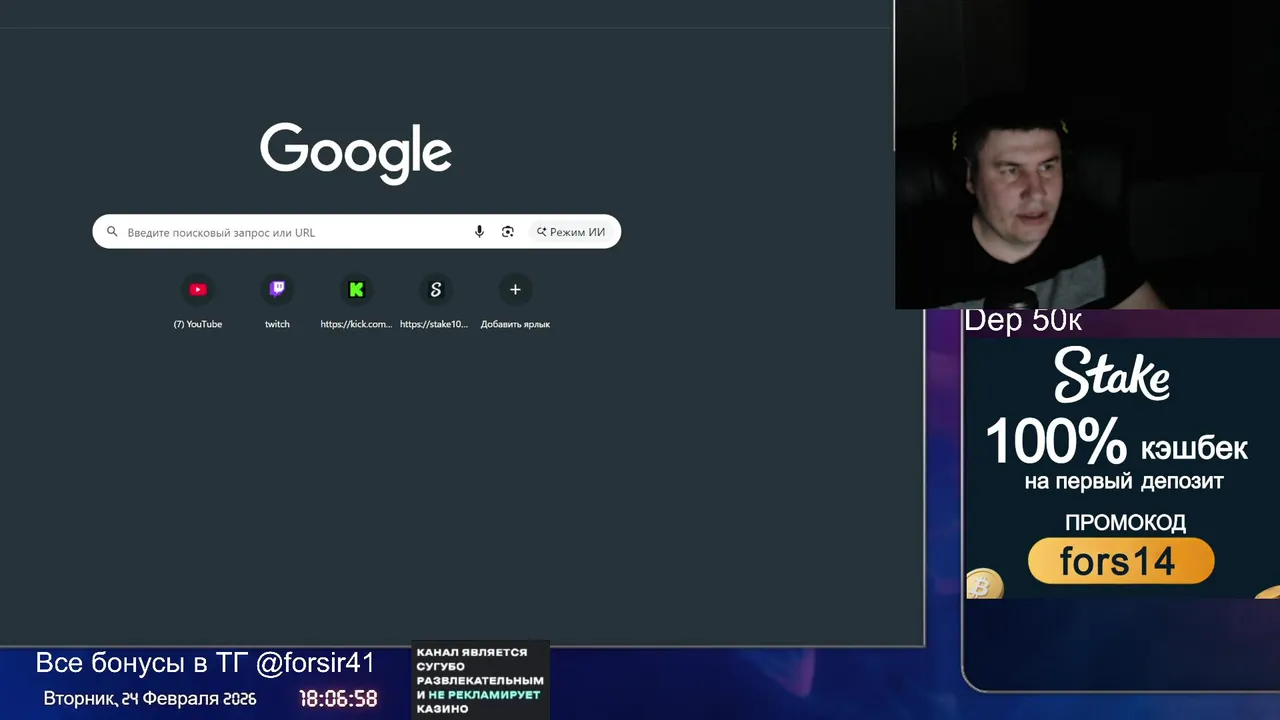This screenshot has height=720, width=1280.
Task: Click the (7) YouTube label
Action: point(198,324)
